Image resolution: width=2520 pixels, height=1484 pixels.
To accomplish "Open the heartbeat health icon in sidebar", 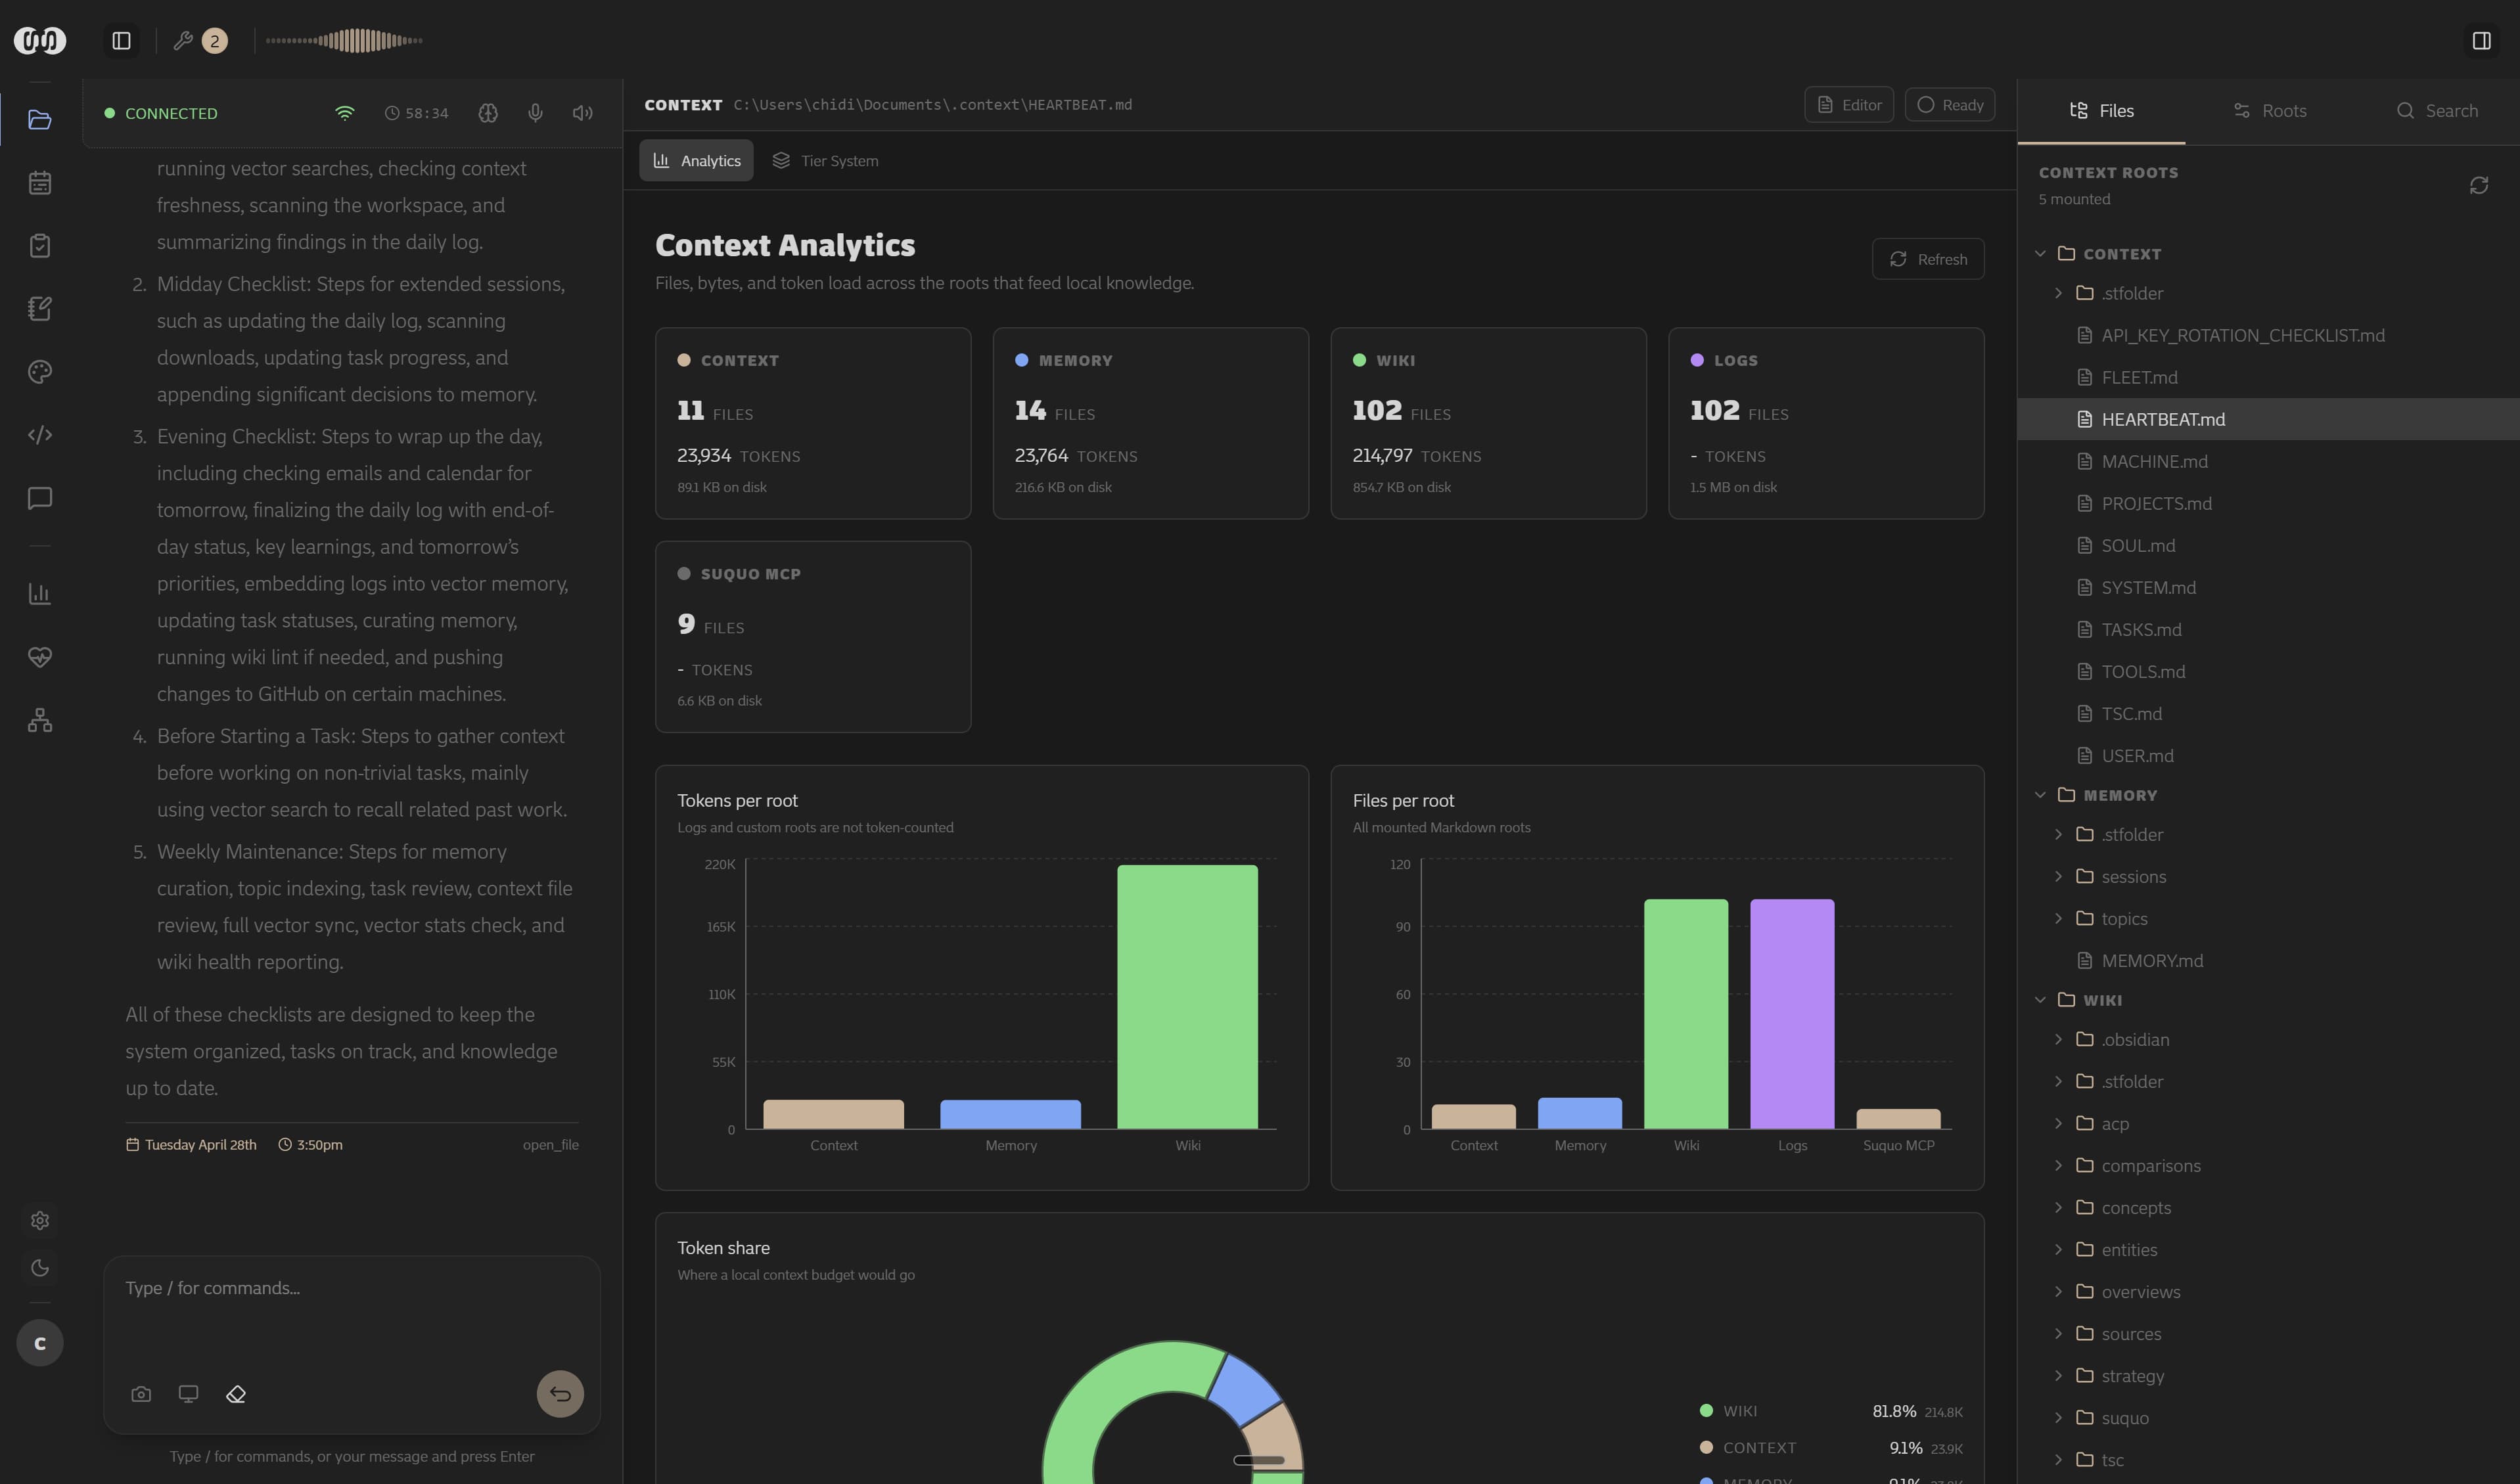I will point(40,657).
